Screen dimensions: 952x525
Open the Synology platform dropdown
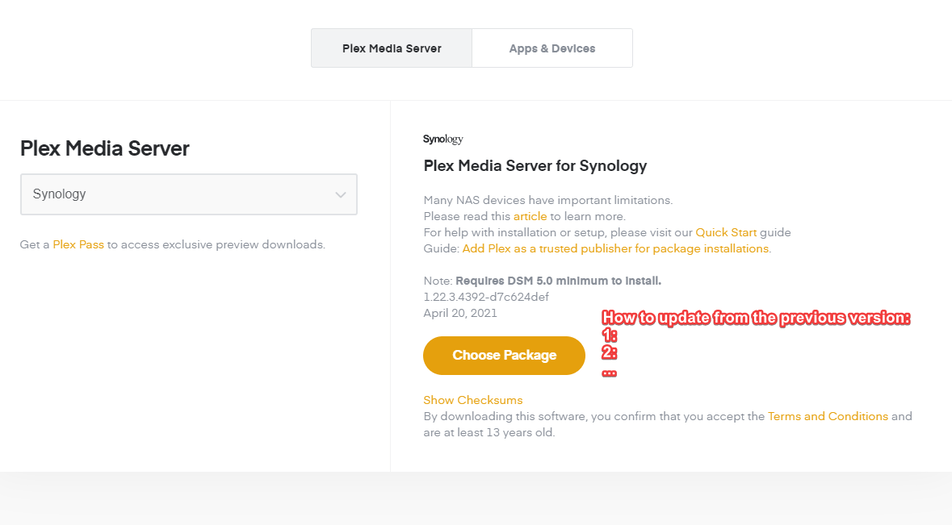coord(188,194)
